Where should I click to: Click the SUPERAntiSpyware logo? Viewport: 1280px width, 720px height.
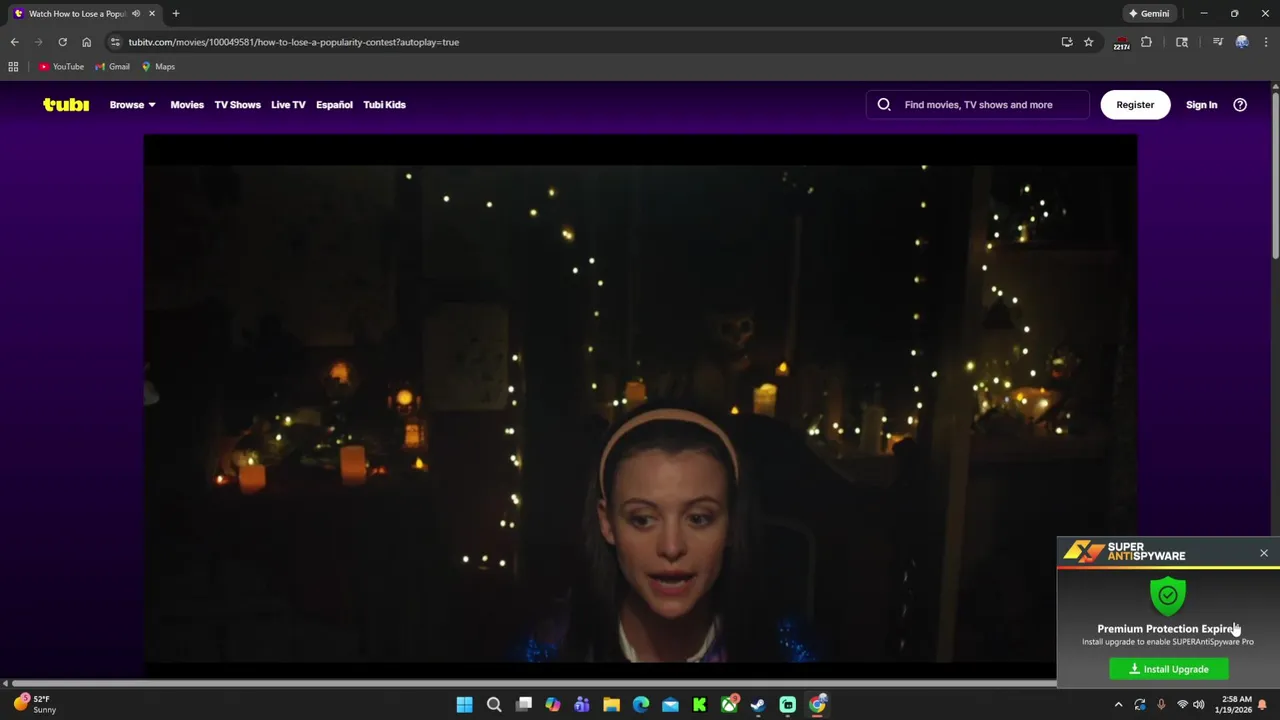[x=1124, y=552]
